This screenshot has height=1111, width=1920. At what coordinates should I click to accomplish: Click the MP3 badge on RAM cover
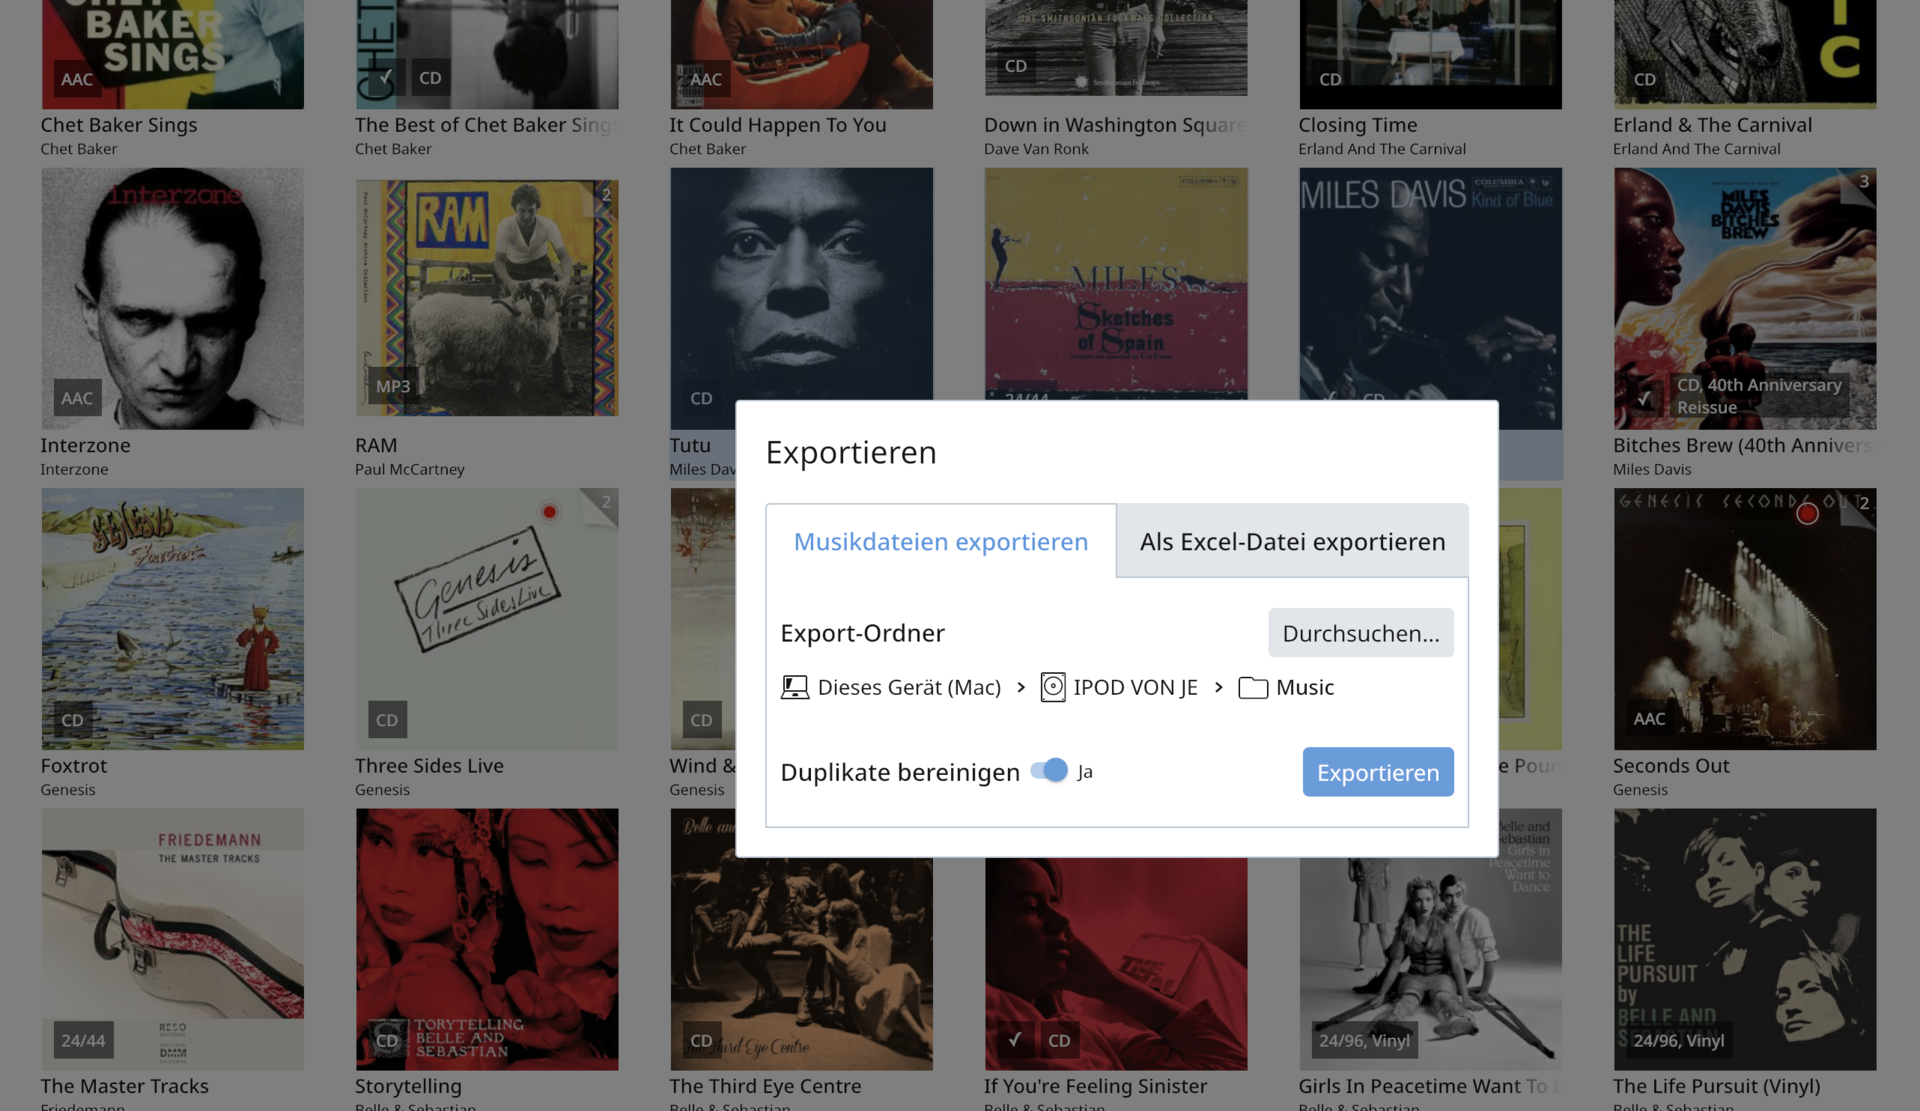tap(393, 386)
